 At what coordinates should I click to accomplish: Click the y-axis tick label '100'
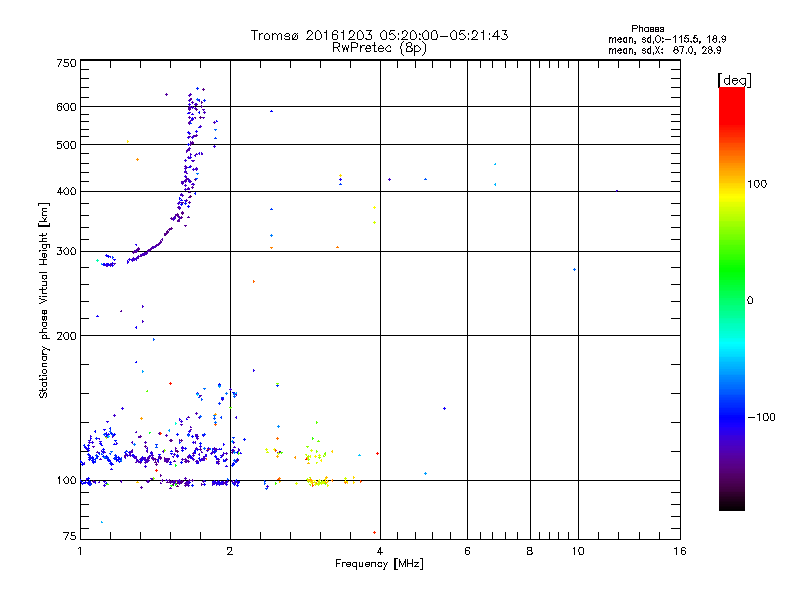(67, 480)
